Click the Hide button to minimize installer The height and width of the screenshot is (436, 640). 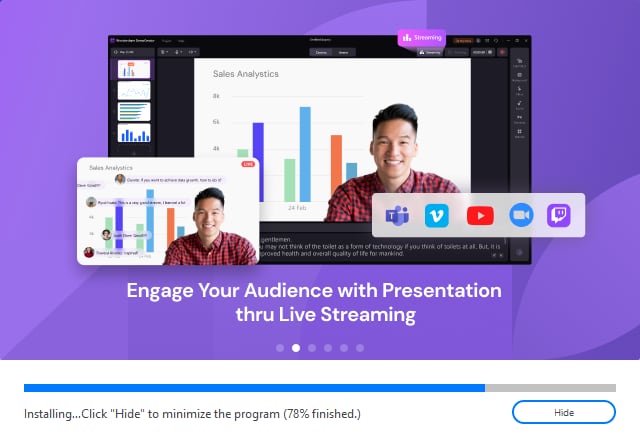point(564,412)
